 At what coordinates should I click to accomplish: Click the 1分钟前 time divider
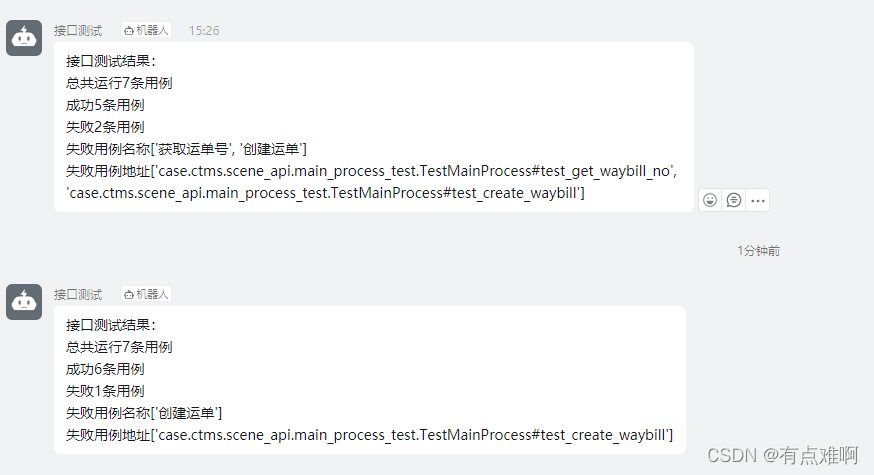[758, 251]
